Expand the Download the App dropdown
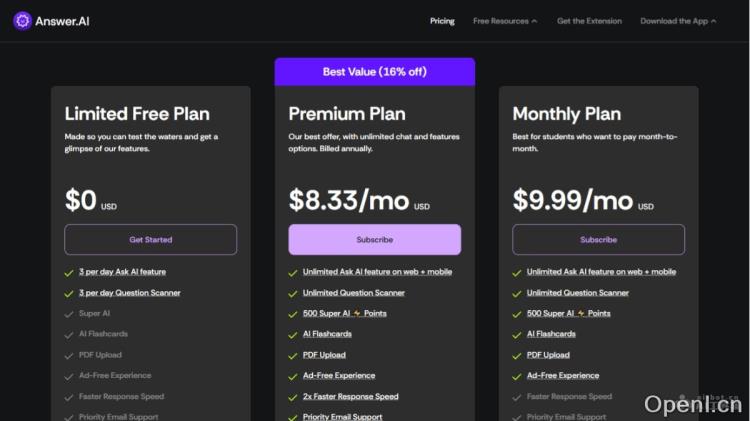 pos(678,21)
